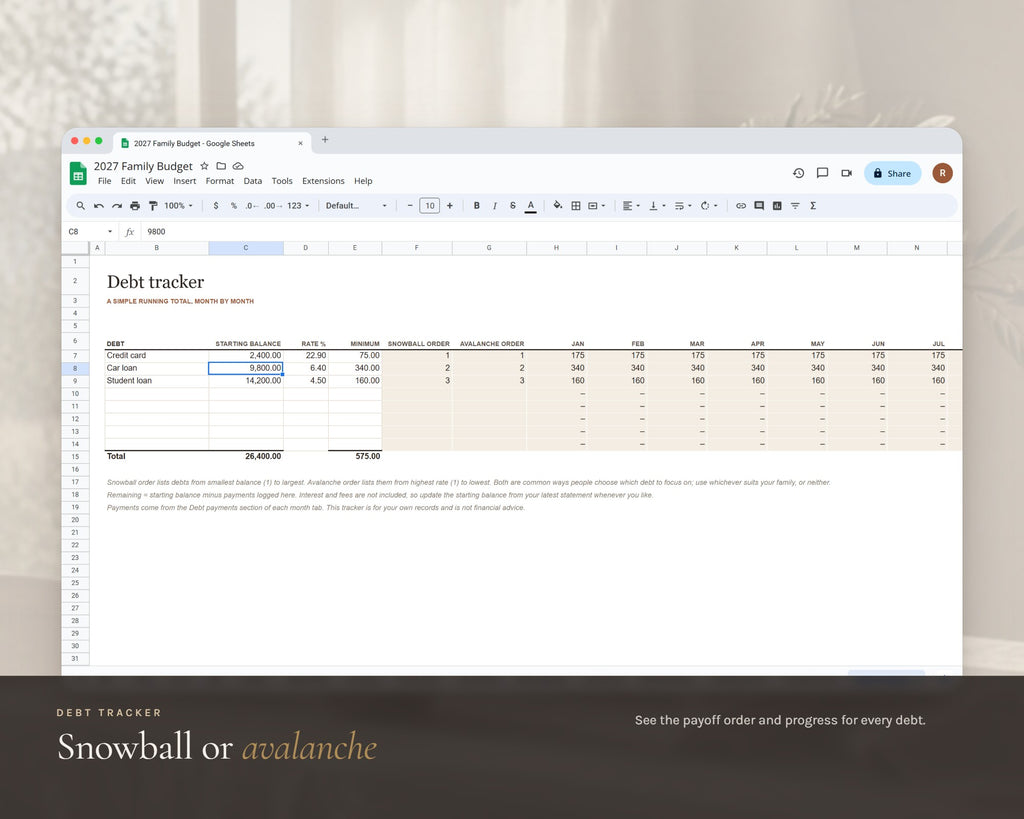Toggle Bold formatting
This screenshot has width=1024, height=819.
tap(477, 206)
